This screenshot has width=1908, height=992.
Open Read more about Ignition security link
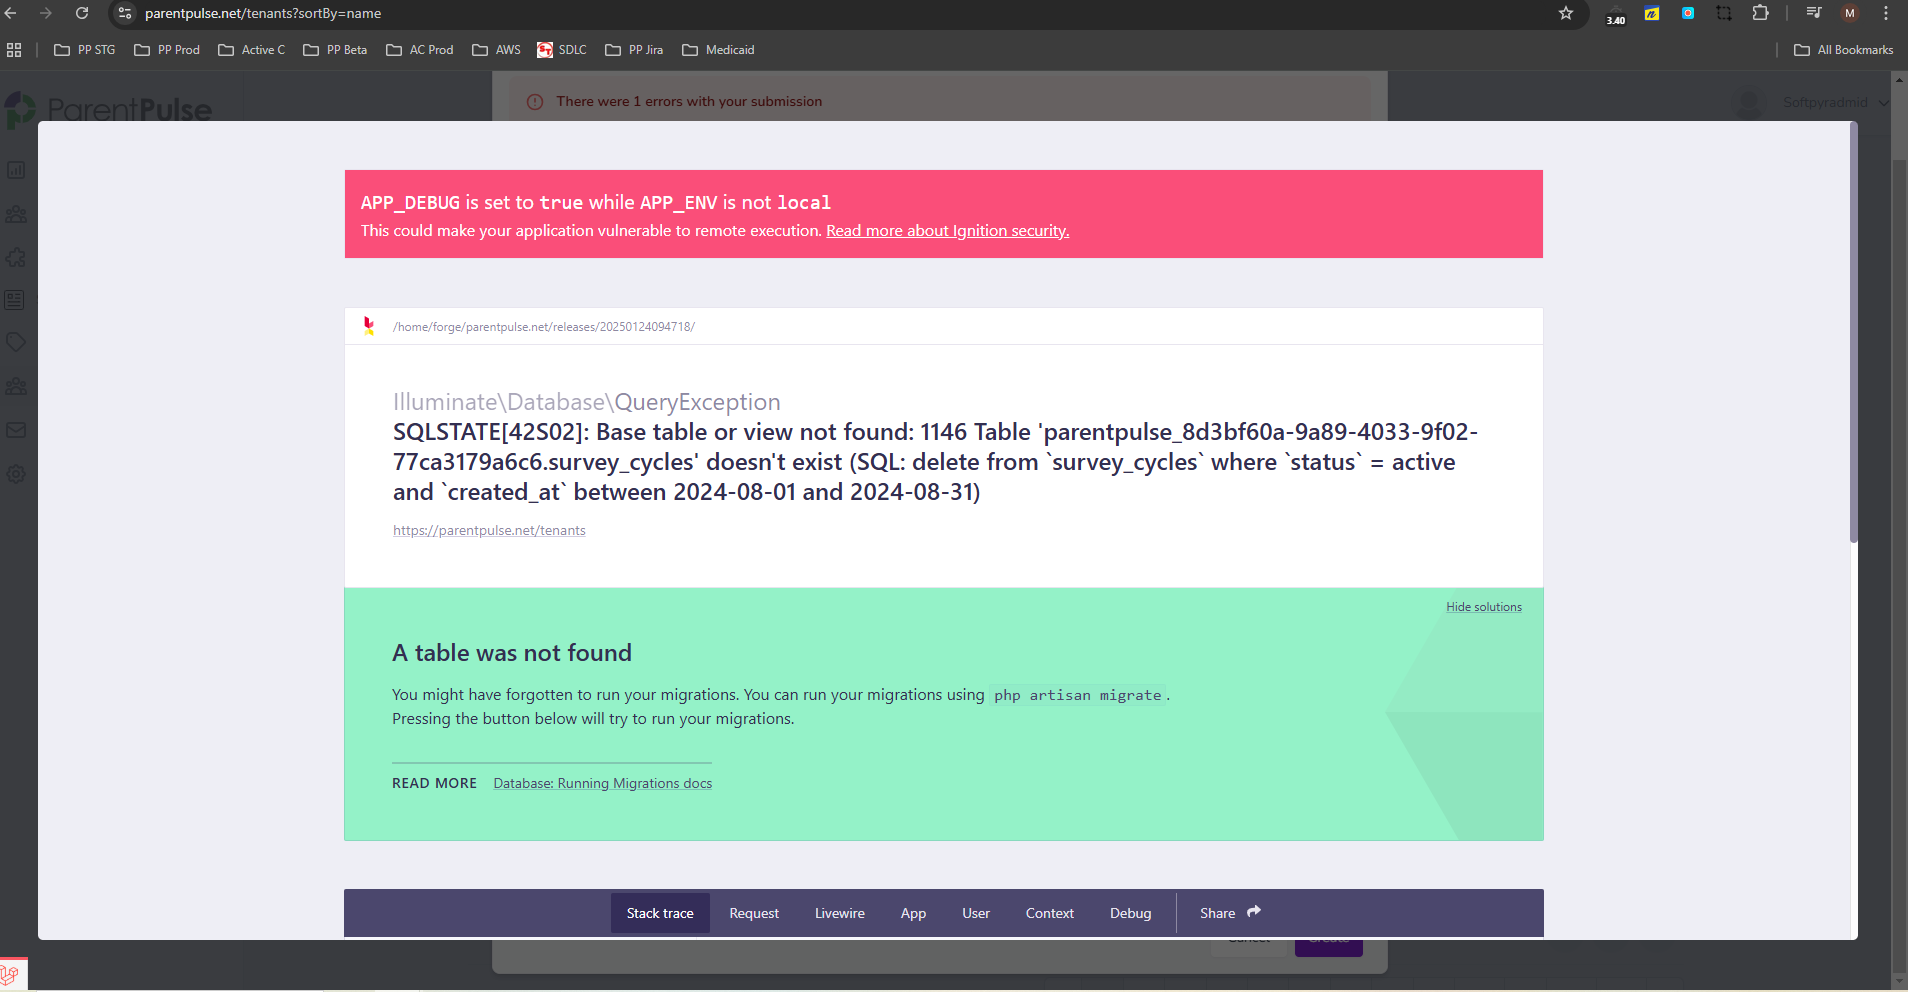(947, 231)
